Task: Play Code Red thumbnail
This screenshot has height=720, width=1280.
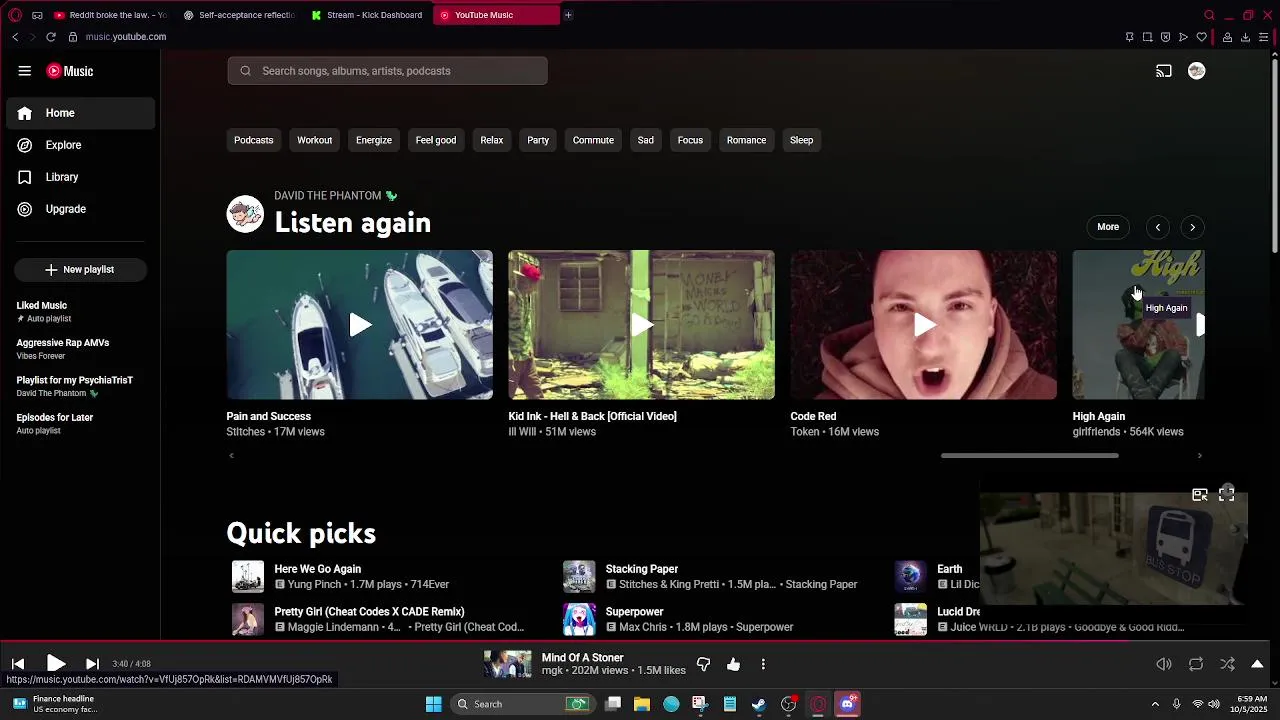Action: [923, 325]
